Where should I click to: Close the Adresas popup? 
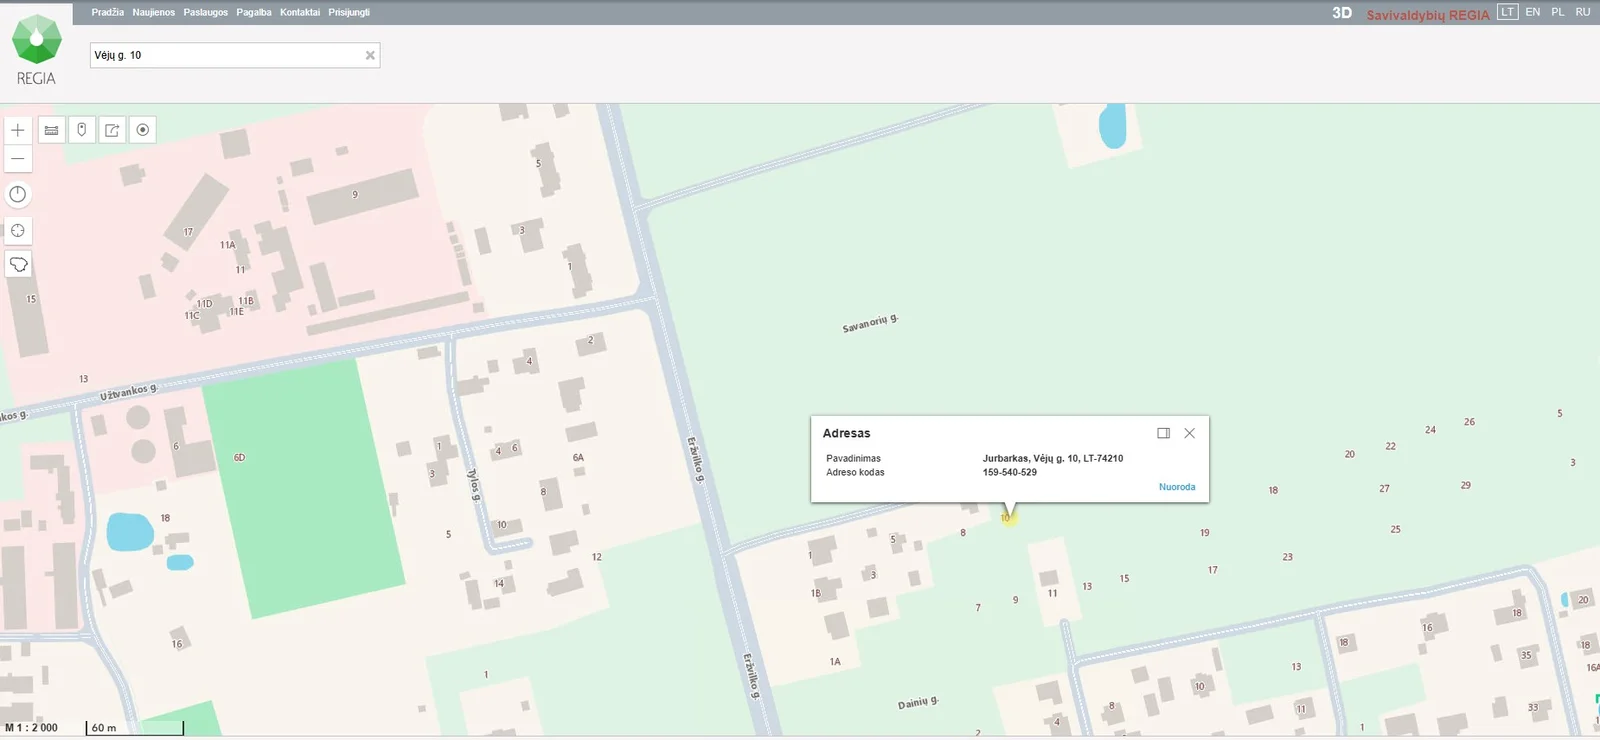1189,433
